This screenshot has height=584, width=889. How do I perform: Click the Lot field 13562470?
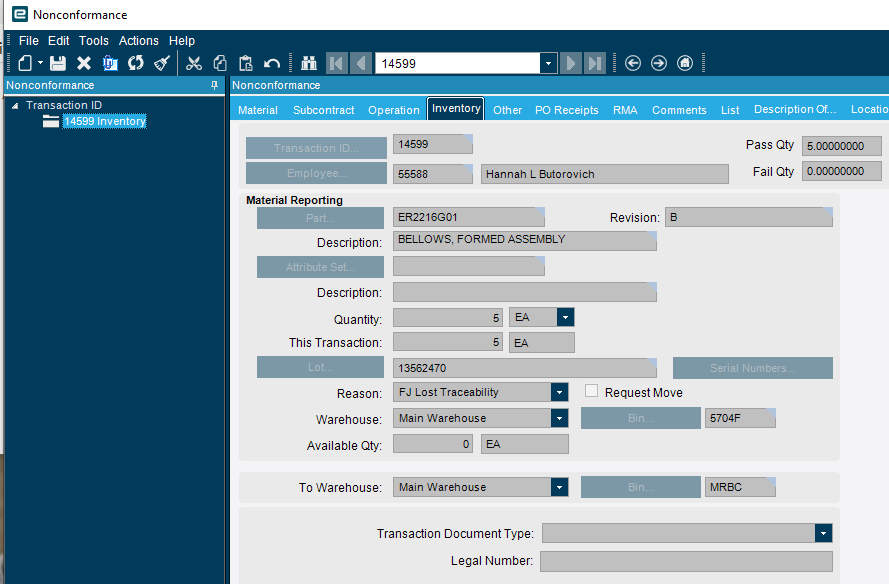tap(525, 368)
